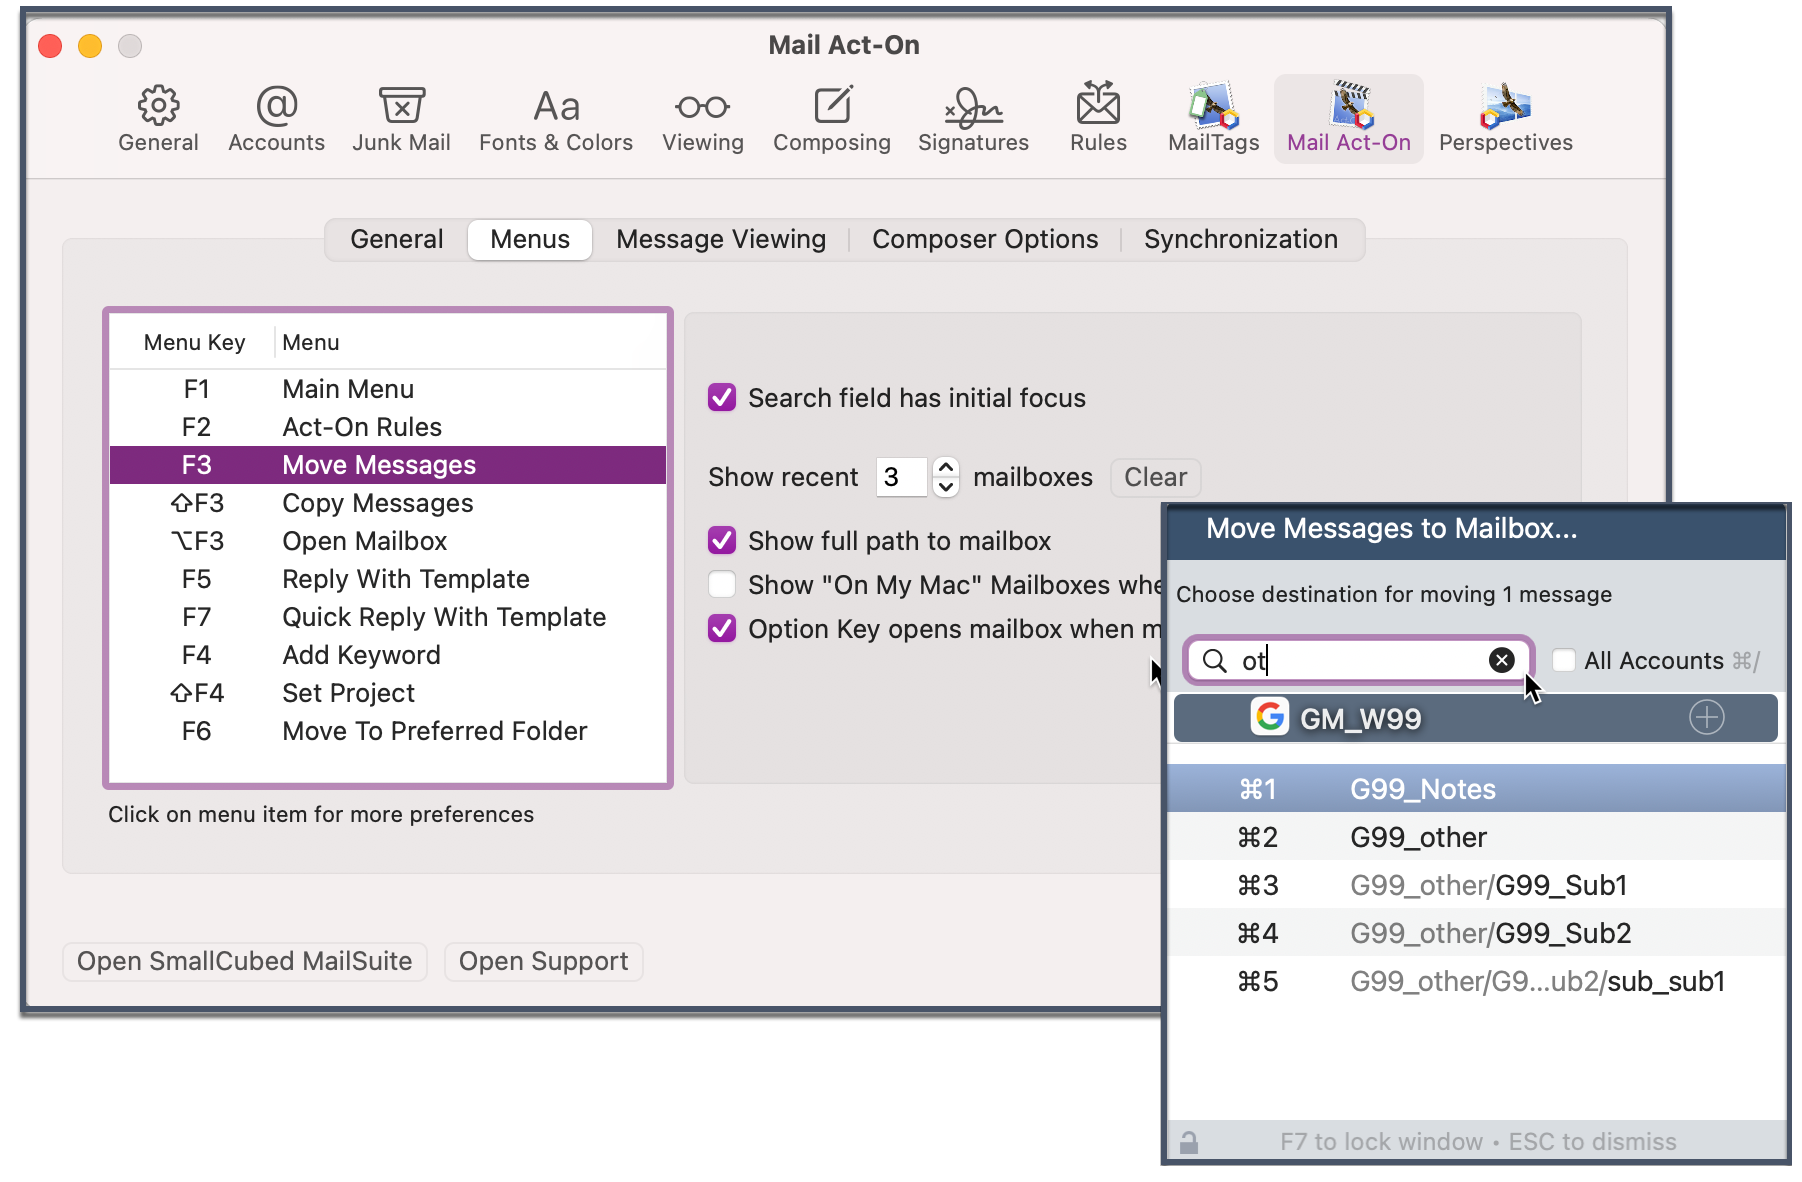Open the Perspectives preferences pane
Screen dimensions: 1802x1182
[1506, 119]
